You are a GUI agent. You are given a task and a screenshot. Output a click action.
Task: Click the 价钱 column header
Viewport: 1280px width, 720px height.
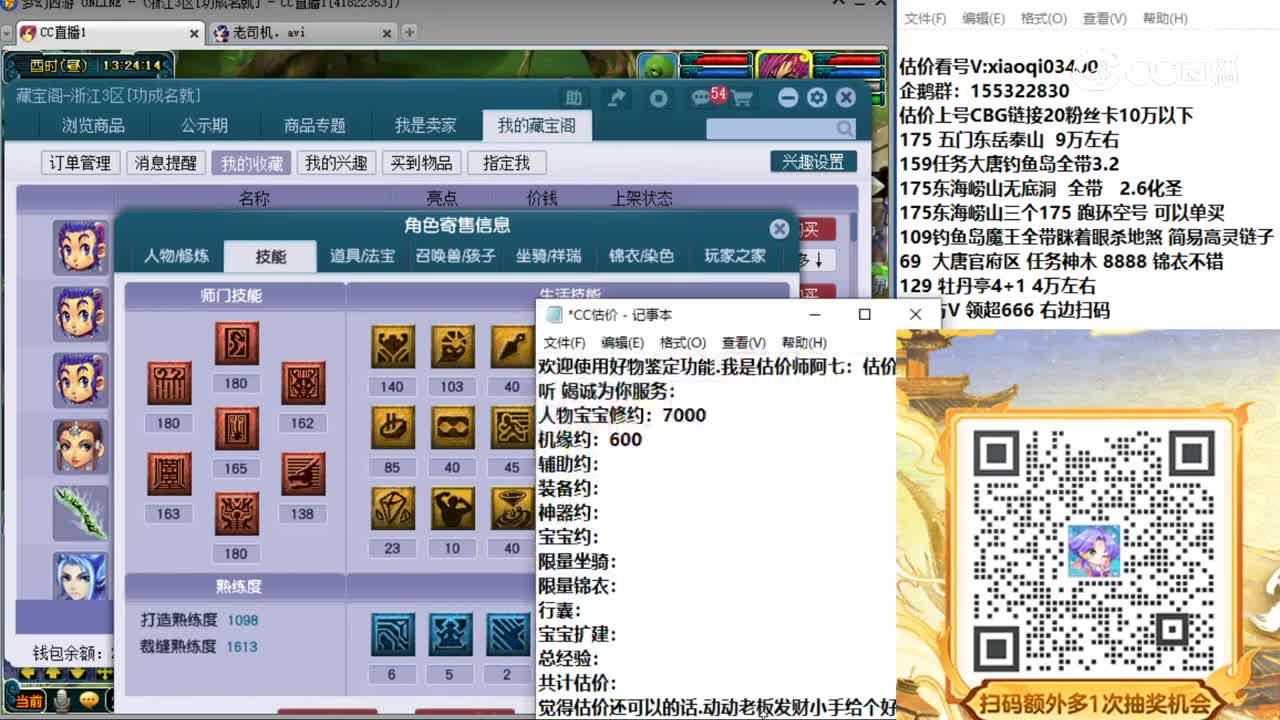tap(542, 198)
